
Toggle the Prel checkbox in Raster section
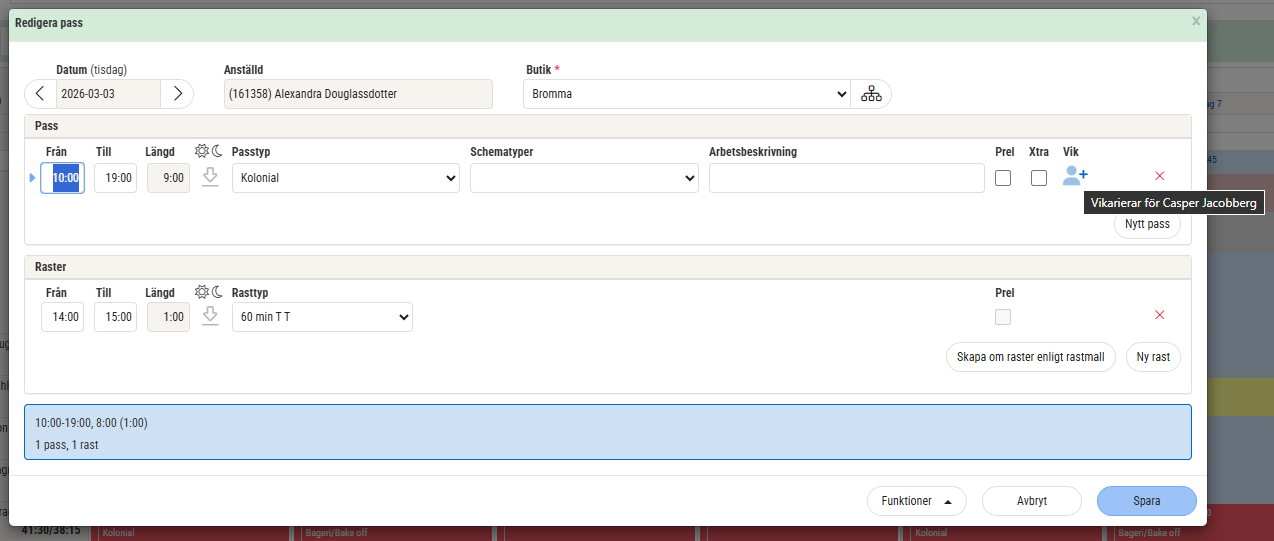coord(1003,317)
